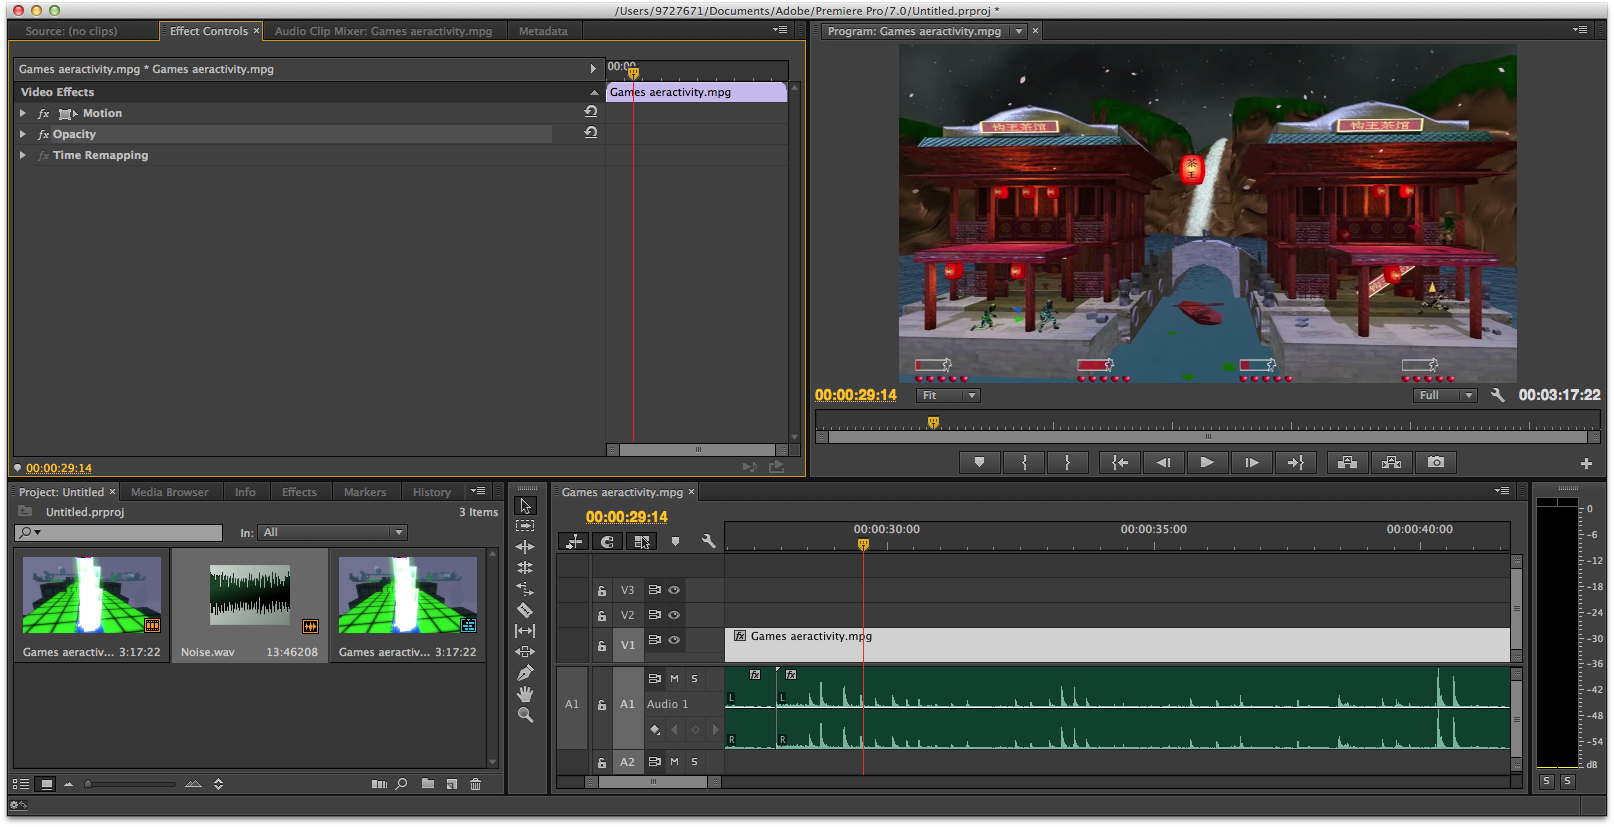Select the Track Select tool

[525, 526]
